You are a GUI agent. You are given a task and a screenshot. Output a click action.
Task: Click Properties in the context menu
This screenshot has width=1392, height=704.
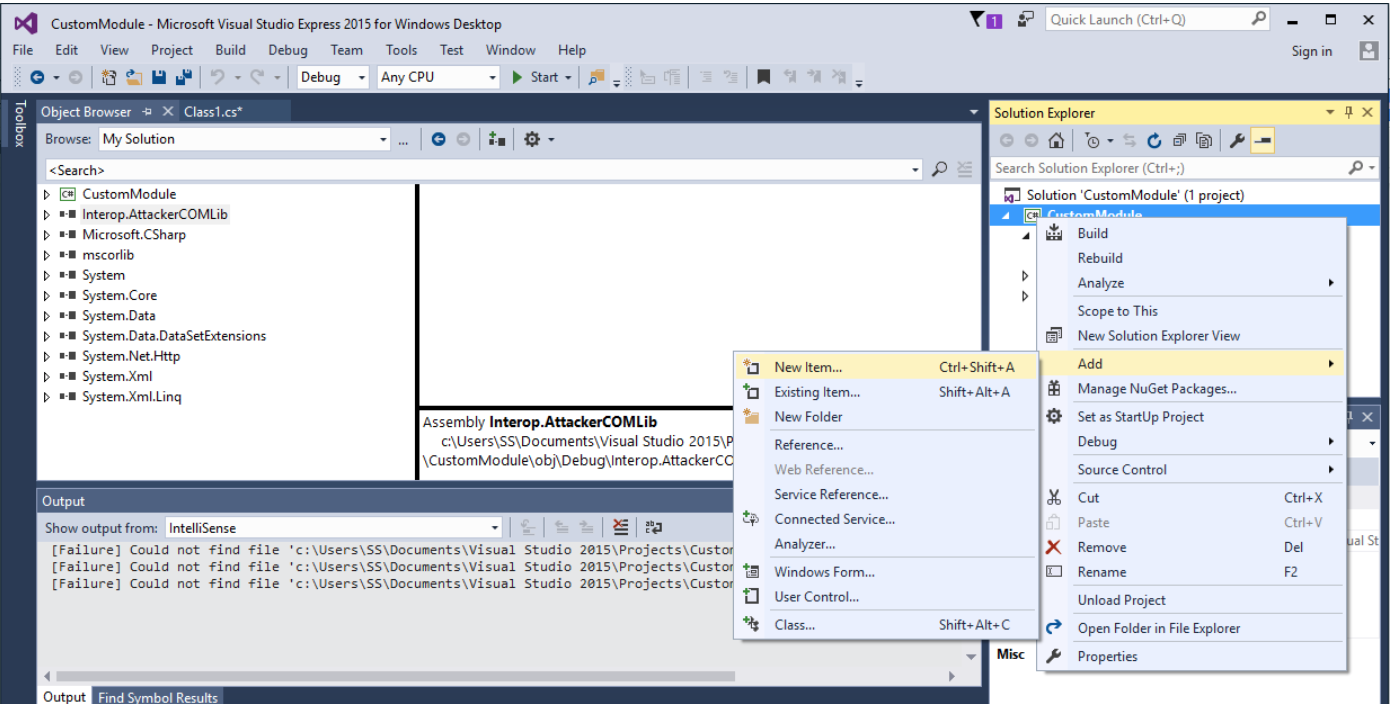tap(1191, 656)
